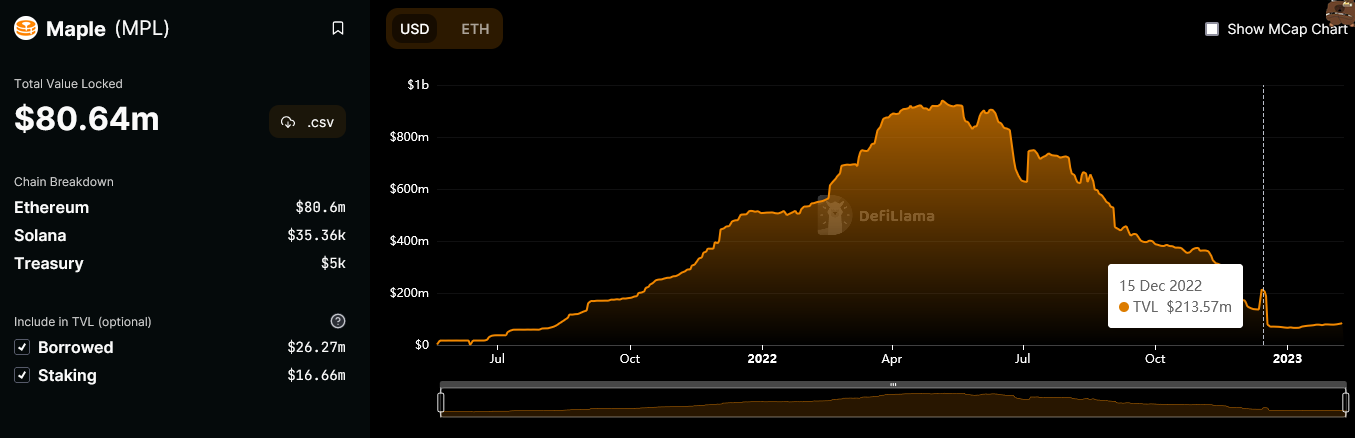Click the Chain Breakdown heading
This screenshot has height=438, width=1355.
(x=64, y=182)
